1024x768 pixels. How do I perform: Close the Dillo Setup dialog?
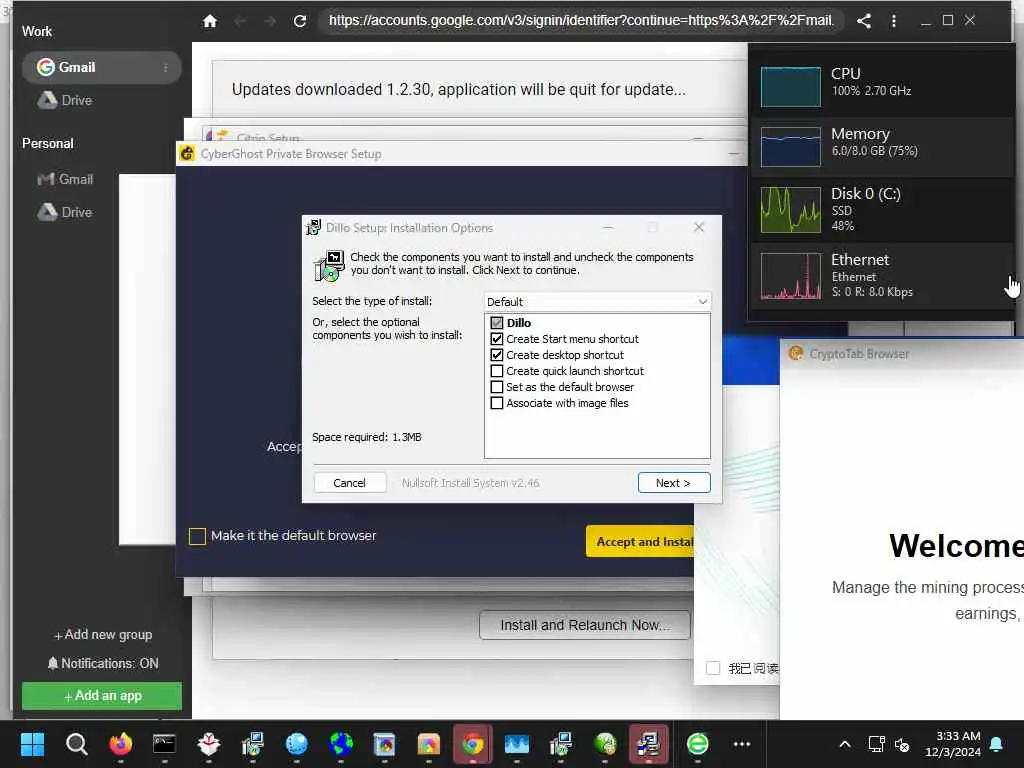[699, 227]
